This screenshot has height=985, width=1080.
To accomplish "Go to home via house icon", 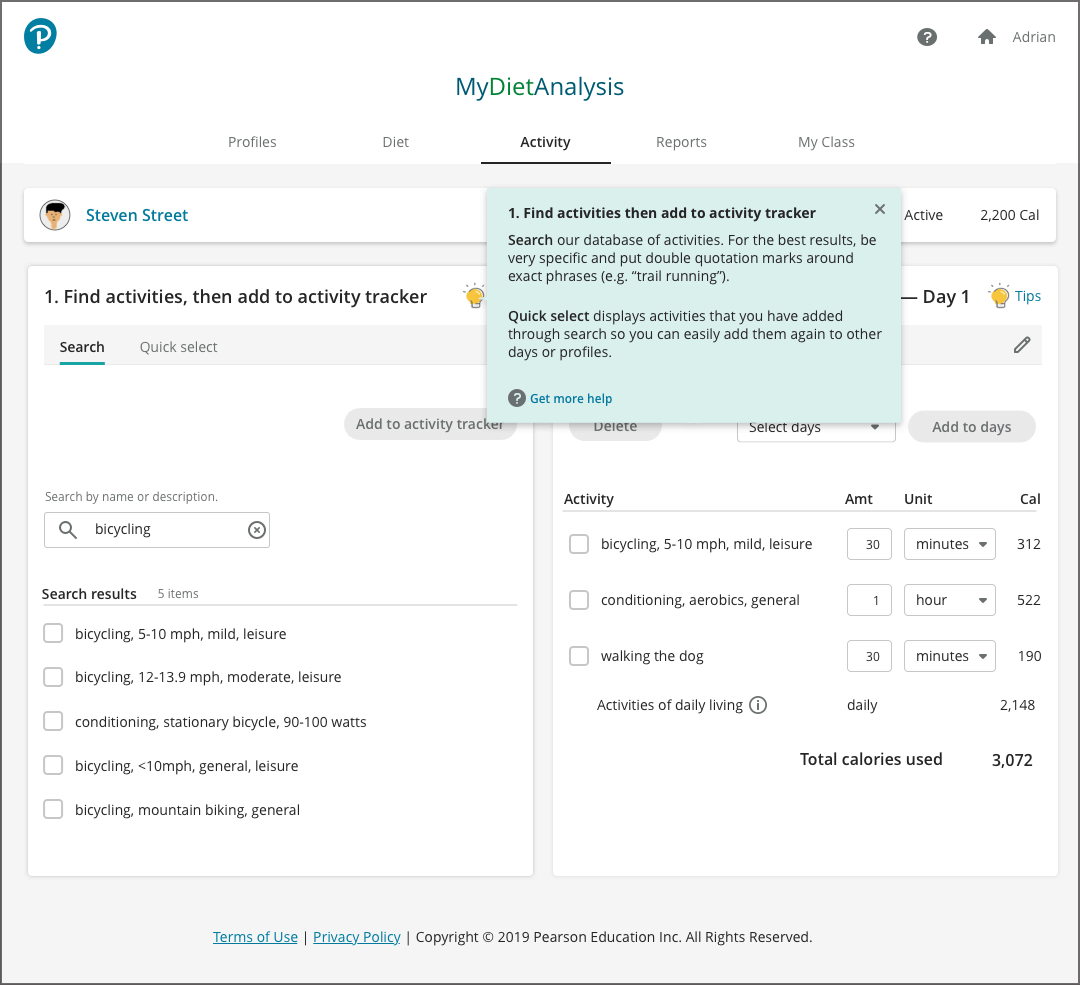I will 986,37.
